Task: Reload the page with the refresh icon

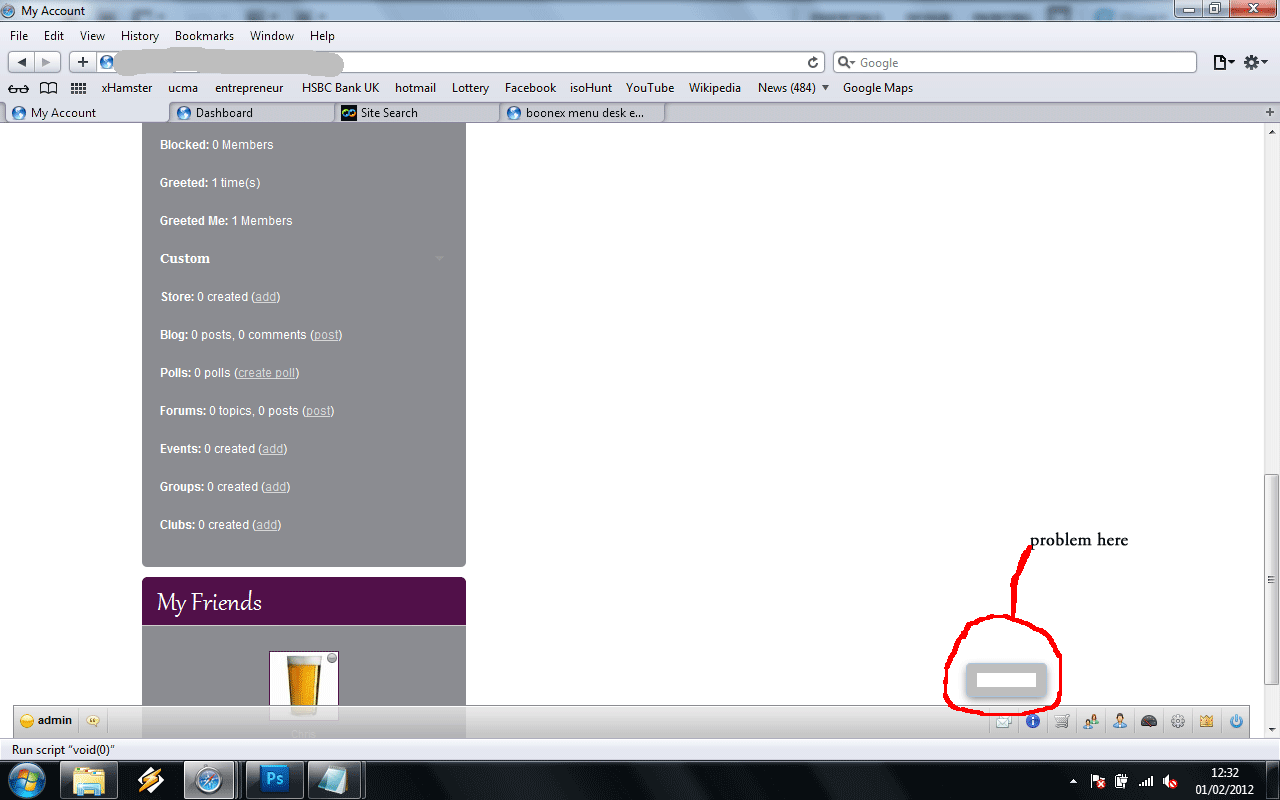Action: coord(814,62)
